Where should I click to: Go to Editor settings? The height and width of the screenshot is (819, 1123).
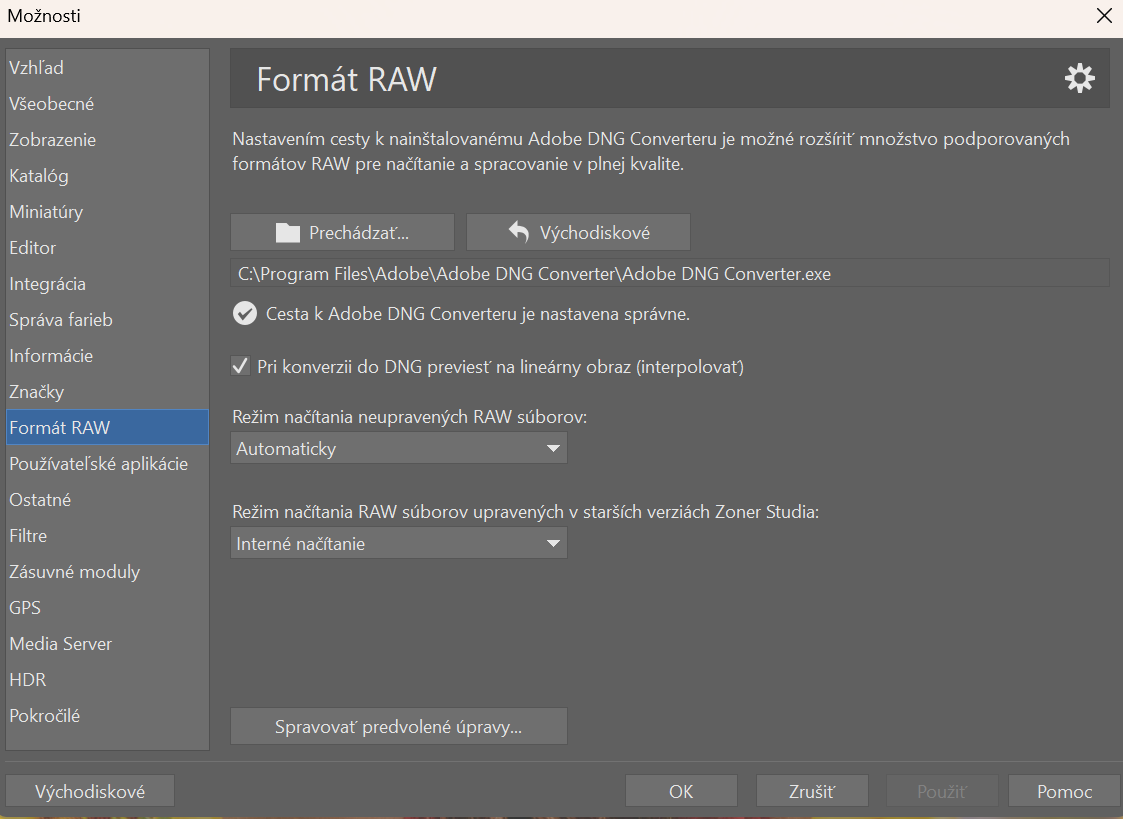(107, 248)
